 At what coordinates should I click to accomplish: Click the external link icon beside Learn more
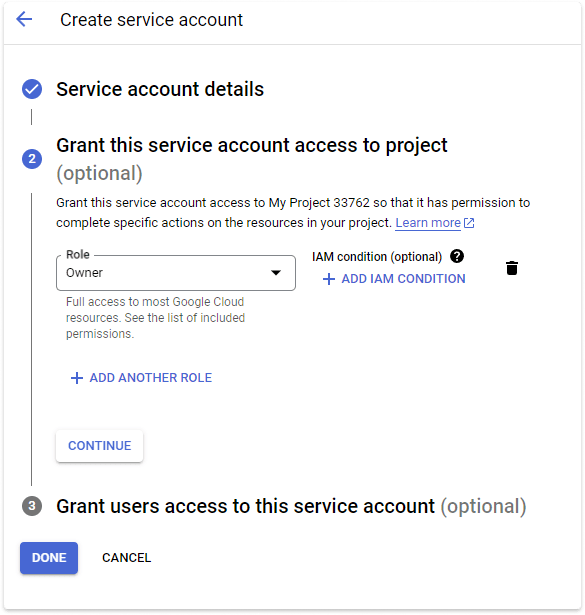point(469,223)
